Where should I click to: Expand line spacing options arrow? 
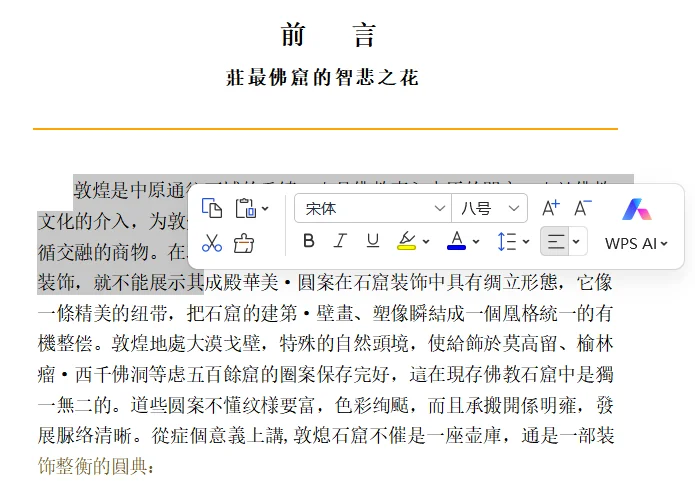(x=526, y=242)
